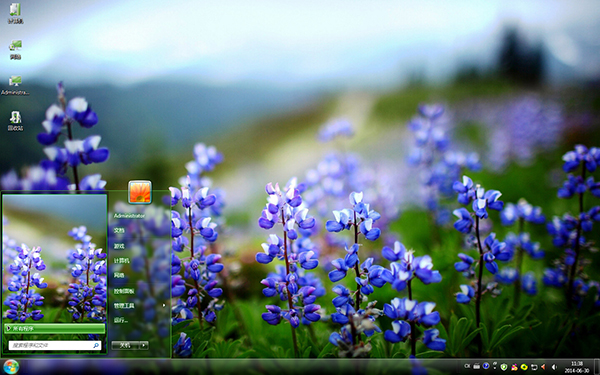Open the 网络 (Network) desktop icon
The image size is (600, 375).
pos(15,49)
